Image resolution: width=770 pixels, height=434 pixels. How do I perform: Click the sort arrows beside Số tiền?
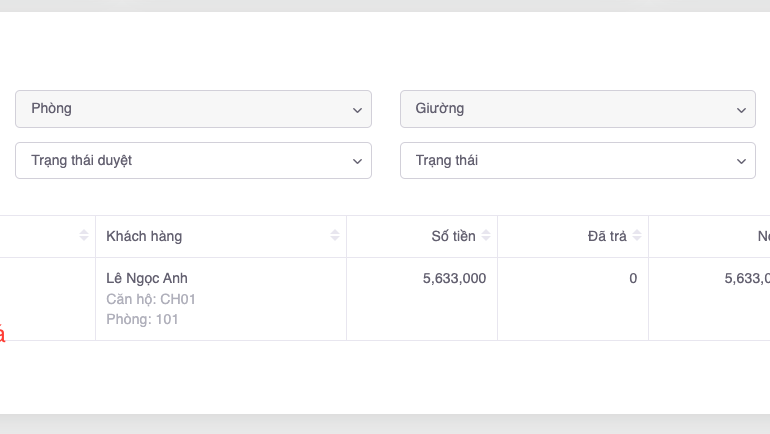(x=486, y=236)
